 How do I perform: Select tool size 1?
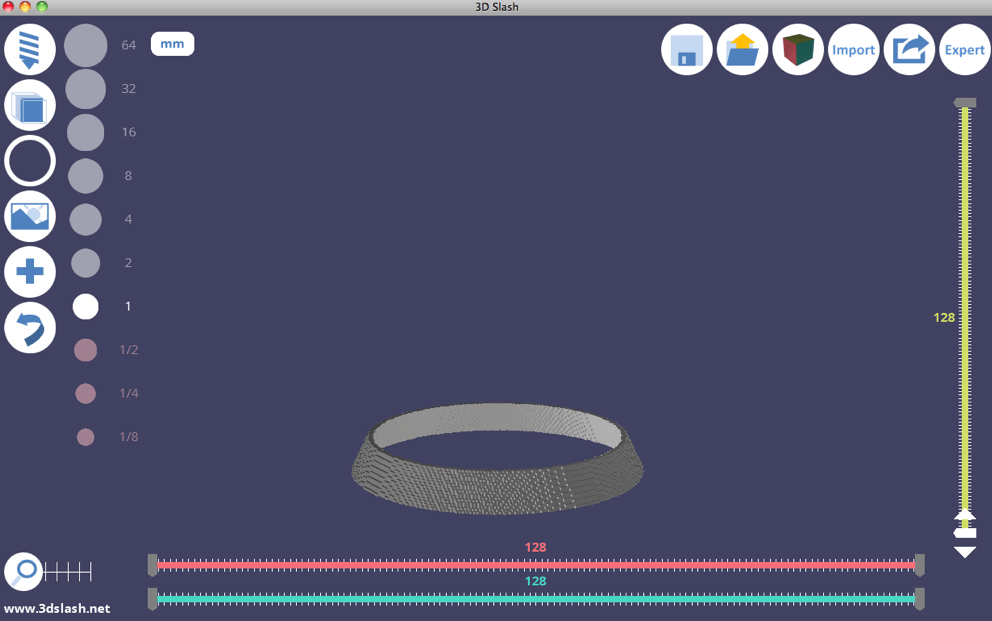[85, 307]
